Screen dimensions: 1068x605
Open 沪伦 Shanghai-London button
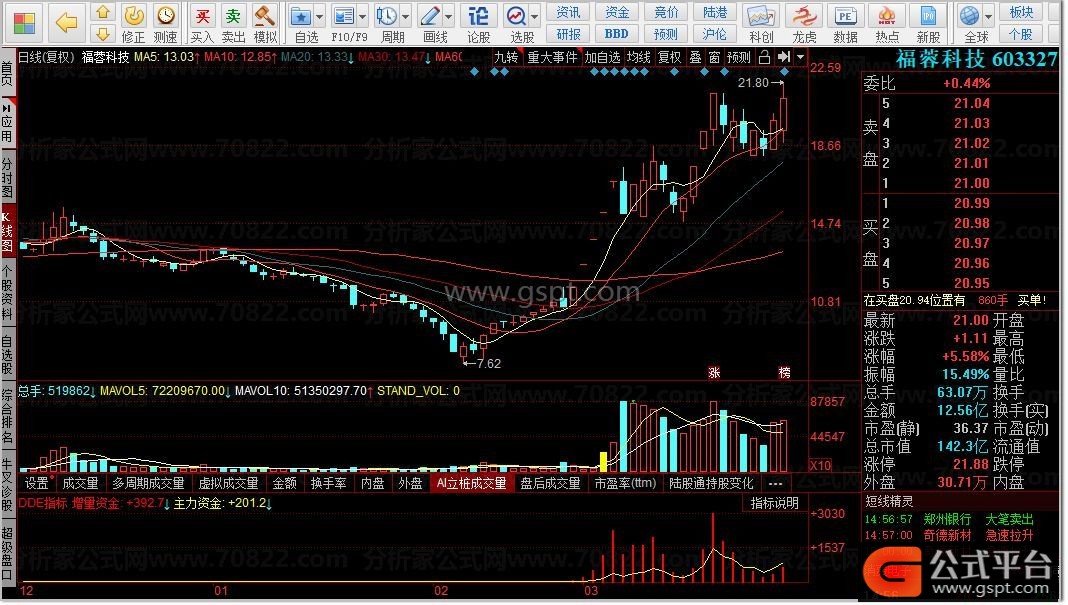714,34
